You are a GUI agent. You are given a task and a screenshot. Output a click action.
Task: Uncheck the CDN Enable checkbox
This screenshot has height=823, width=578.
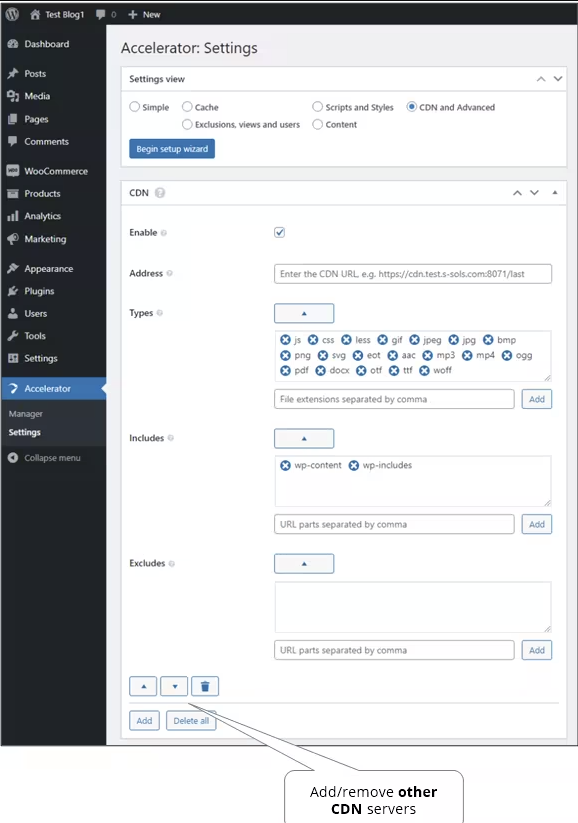tap(279, 232)
